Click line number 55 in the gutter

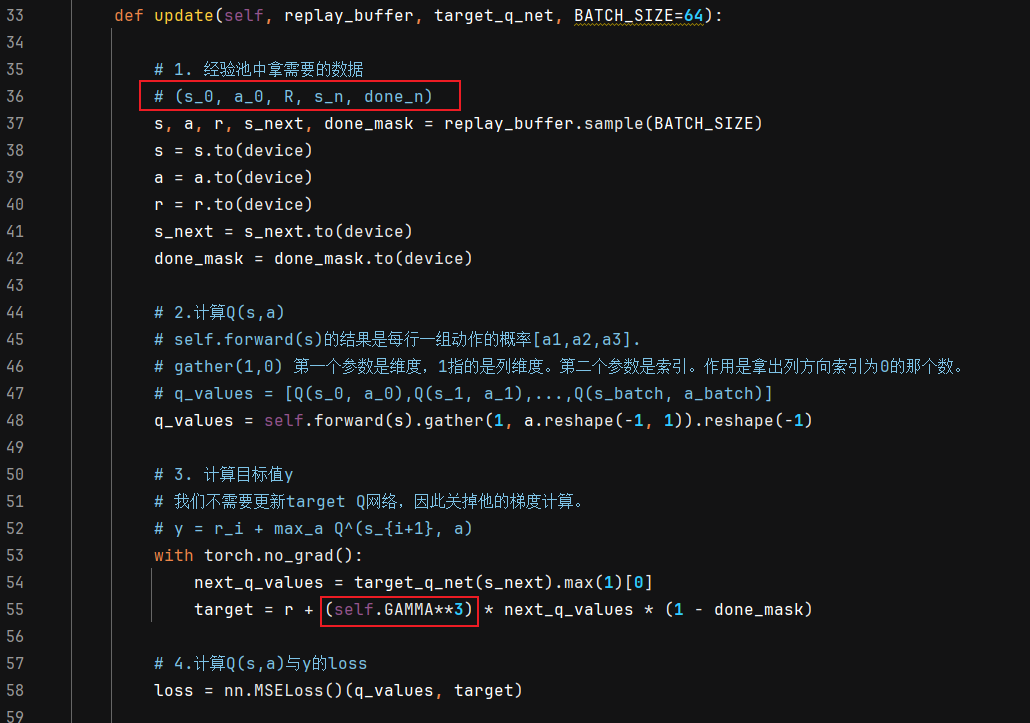pyautogui.click(x=15, y=609)
